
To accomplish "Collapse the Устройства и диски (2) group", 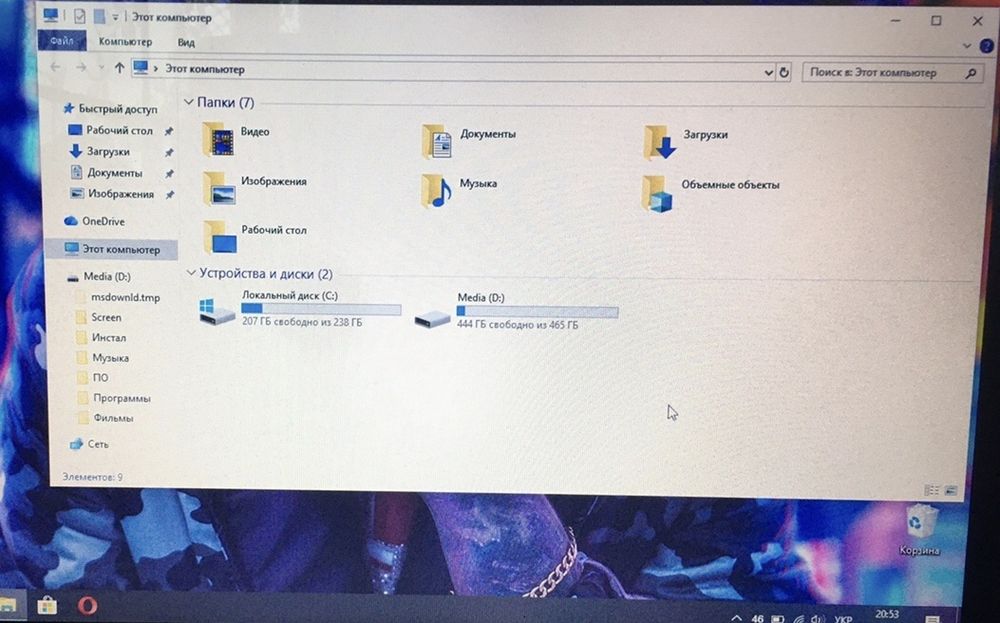I will [190, 273].
